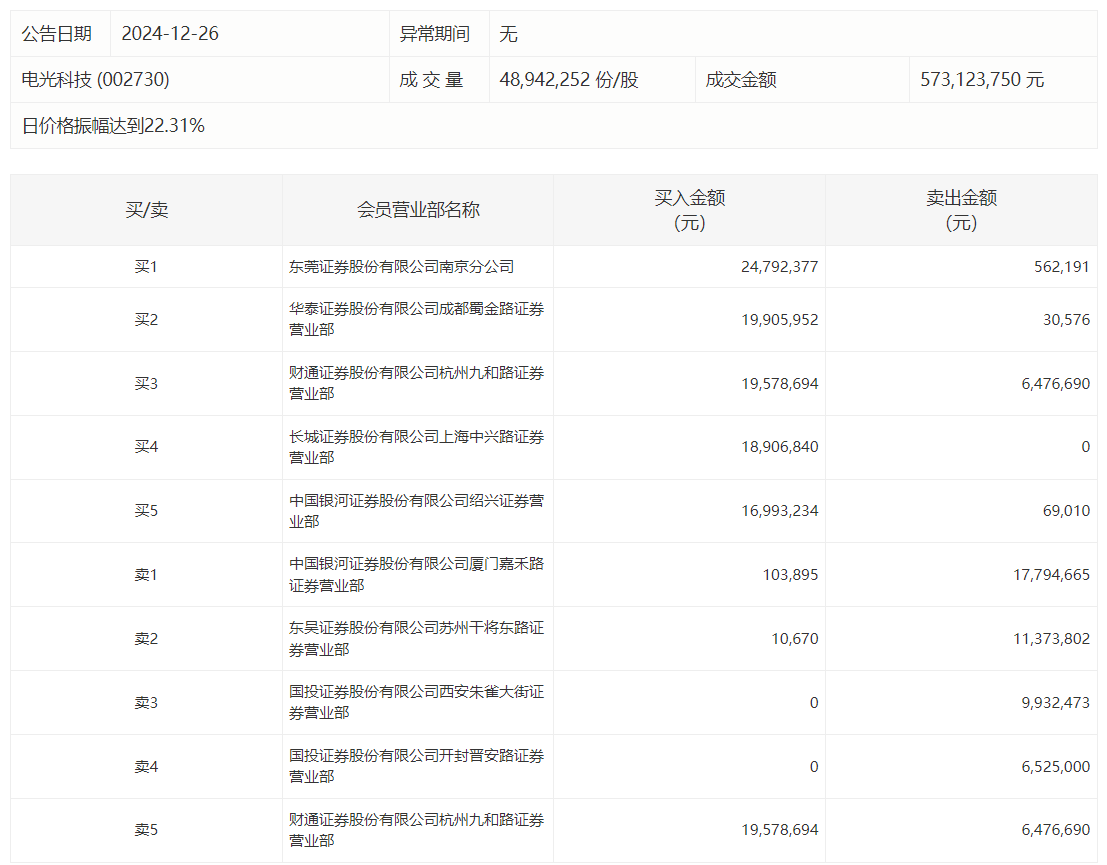Click the 会员营业部名称 column header
This screenshot has width=1107, height=865.
pos(418,210)
